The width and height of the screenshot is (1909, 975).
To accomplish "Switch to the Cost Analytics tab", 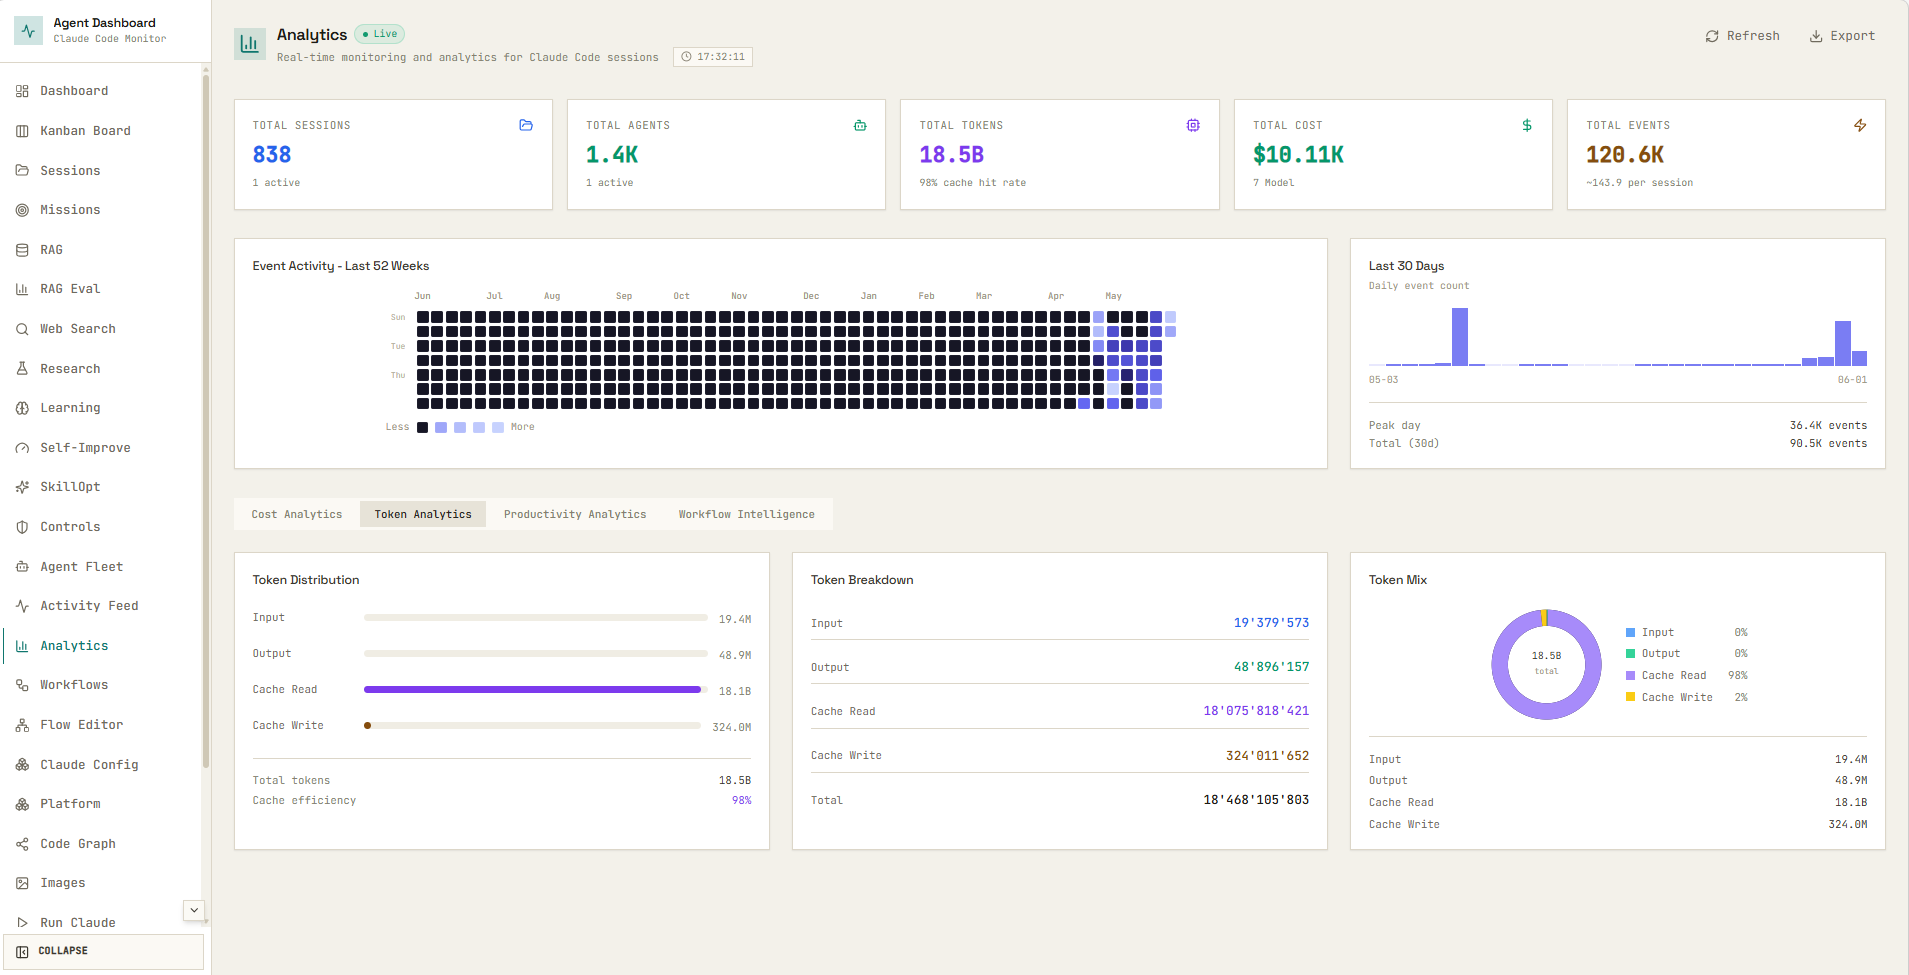I will coord(297,514).
